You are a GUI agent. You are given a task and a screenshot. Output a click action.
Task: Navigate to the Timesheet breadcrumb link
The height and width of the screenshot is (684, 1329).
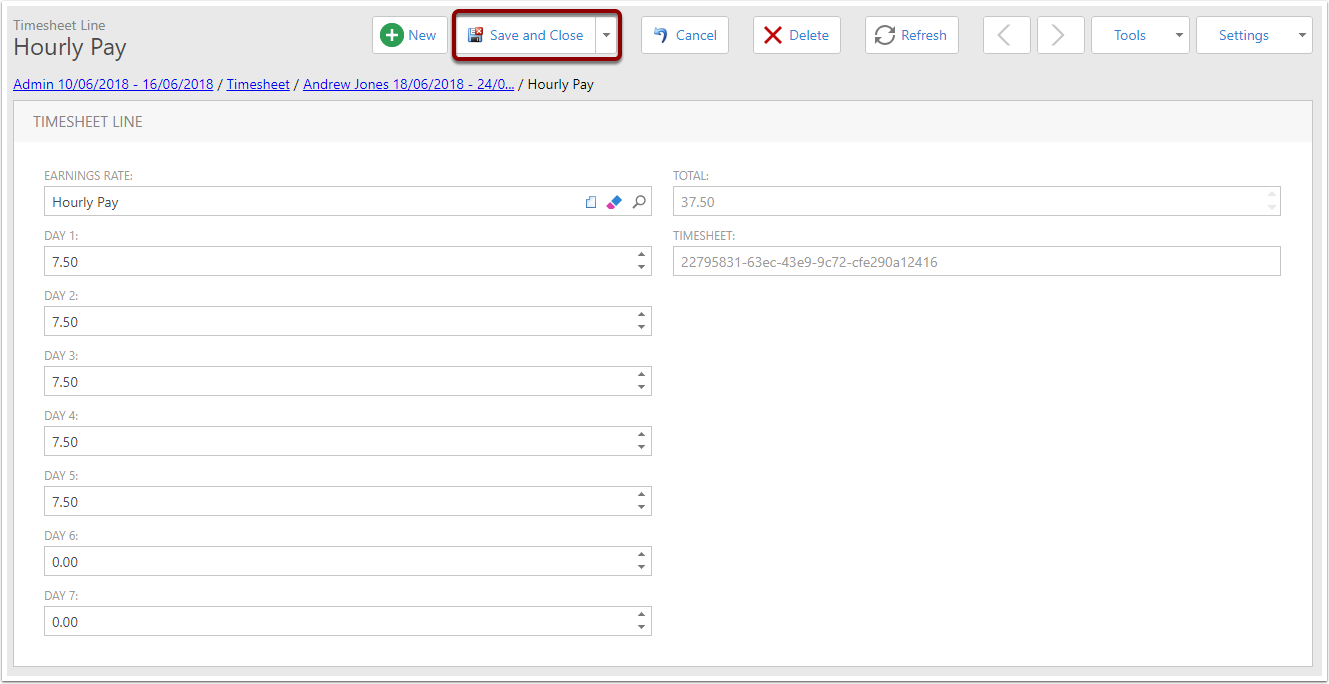pos(258,85)
